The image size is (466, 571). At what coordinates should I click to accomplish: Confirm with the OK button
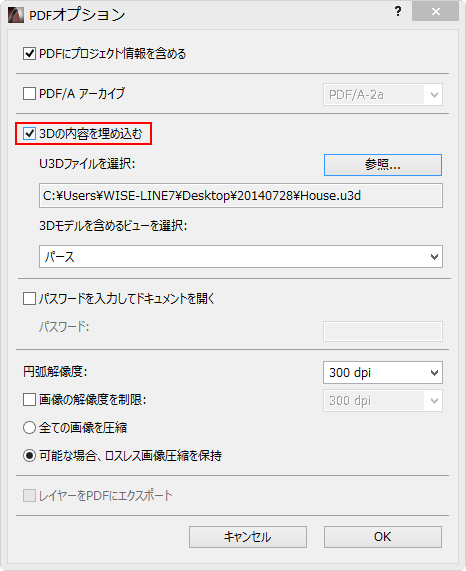(x=383, y=536)
